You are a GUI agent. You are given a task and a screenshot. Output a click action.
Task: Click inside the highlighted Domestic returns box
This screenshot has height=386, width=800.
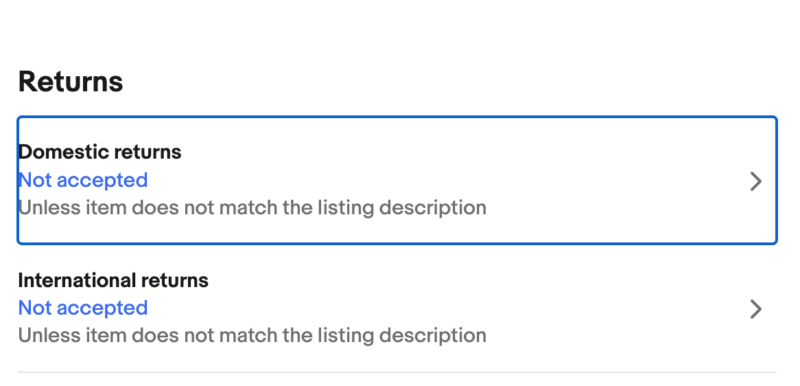[x=397, y=181]
